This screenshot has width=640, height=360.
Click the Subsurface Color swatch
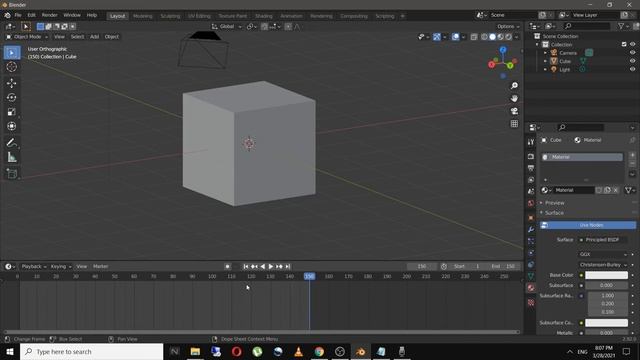point(607,323)
